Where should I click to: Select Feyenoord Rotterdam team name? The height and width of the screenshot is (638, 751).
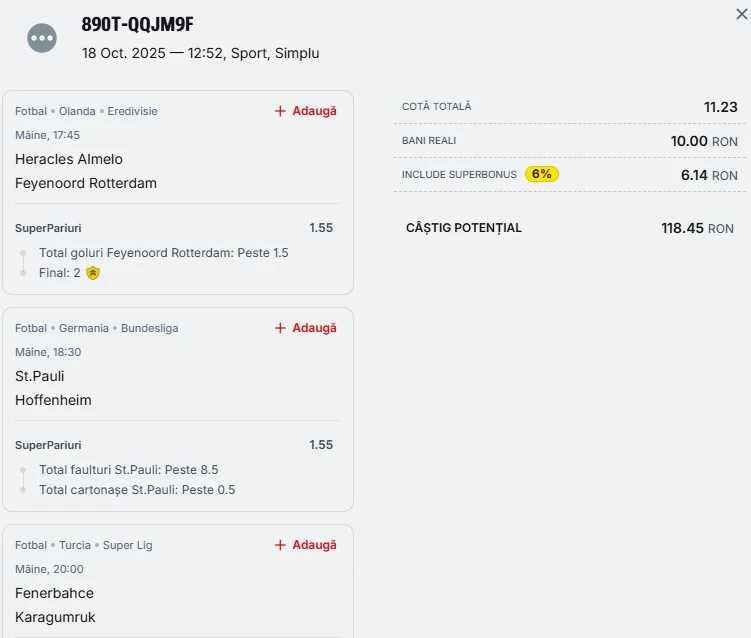click(86, 183)
